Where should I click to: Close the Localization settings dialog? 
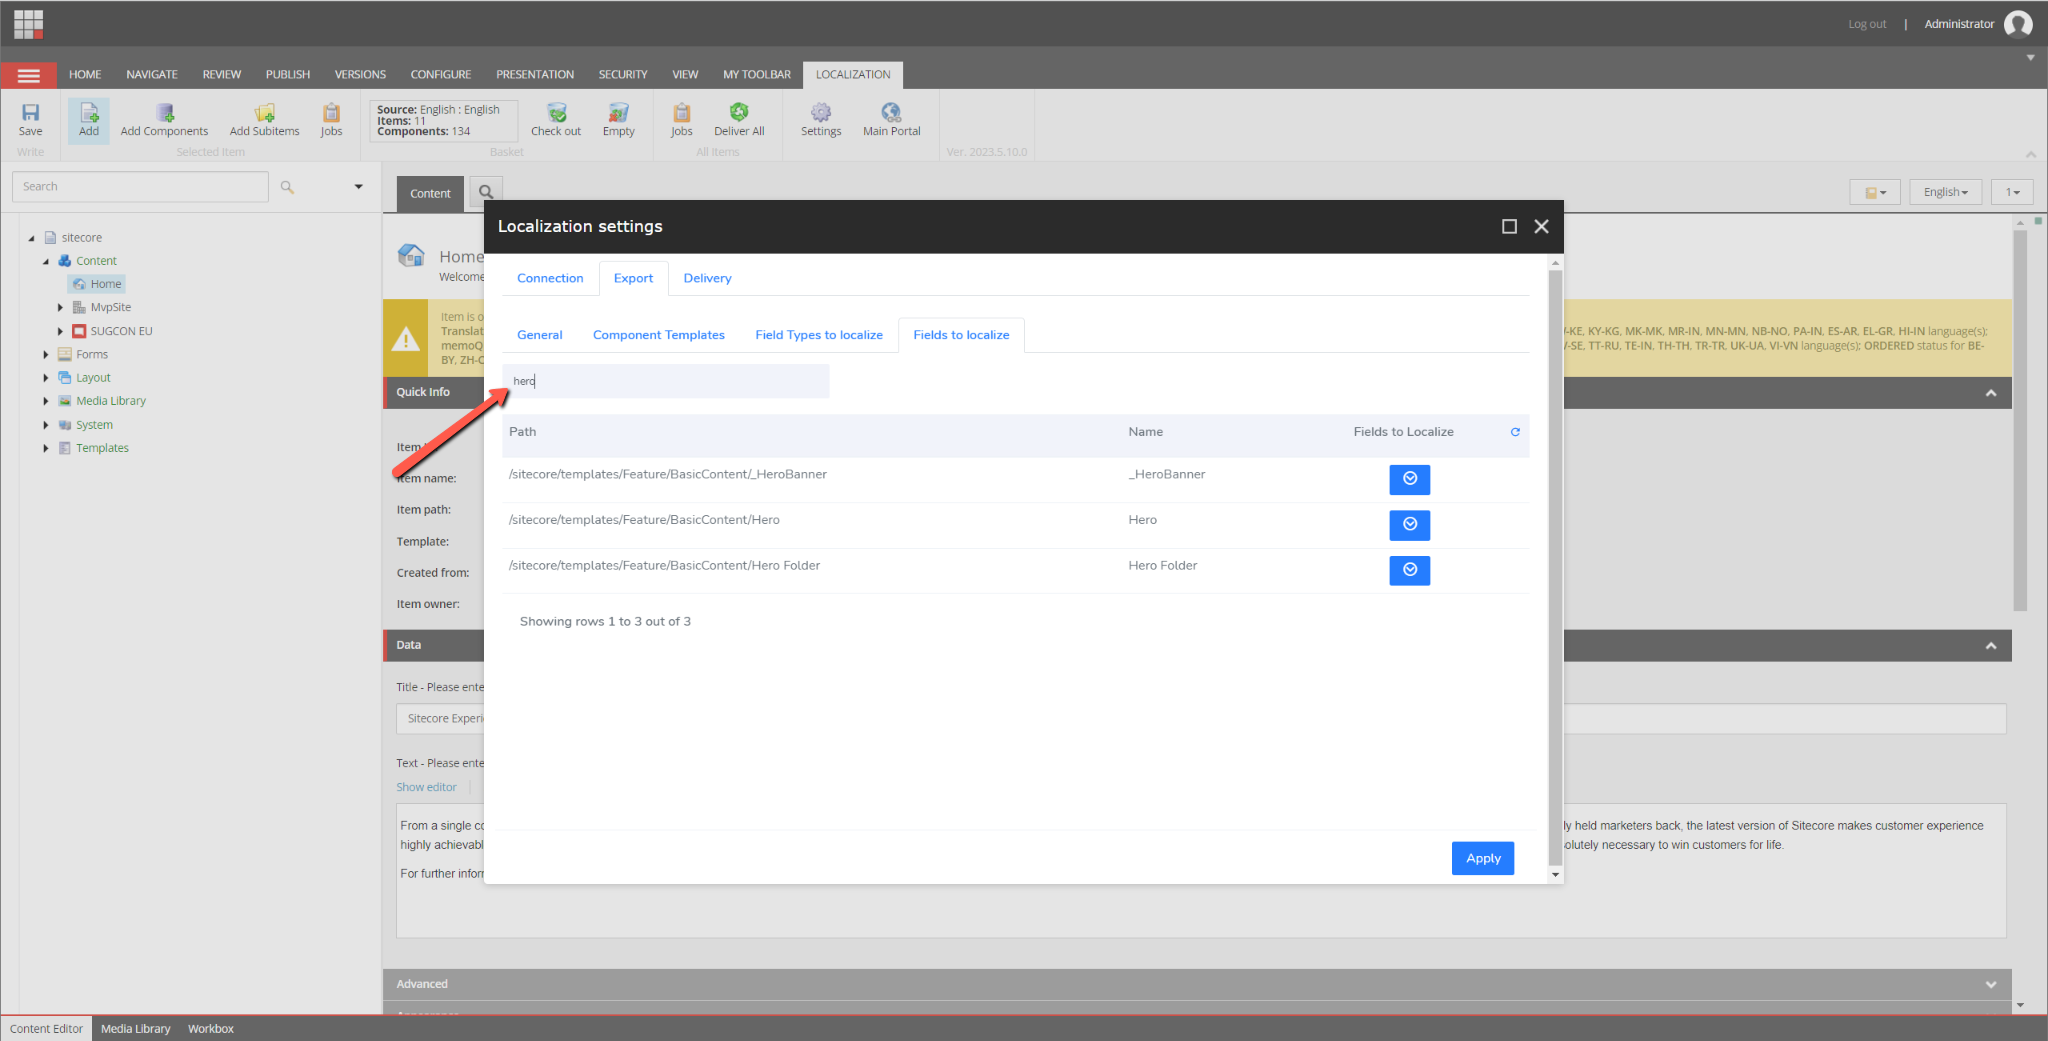point(1541,227)
